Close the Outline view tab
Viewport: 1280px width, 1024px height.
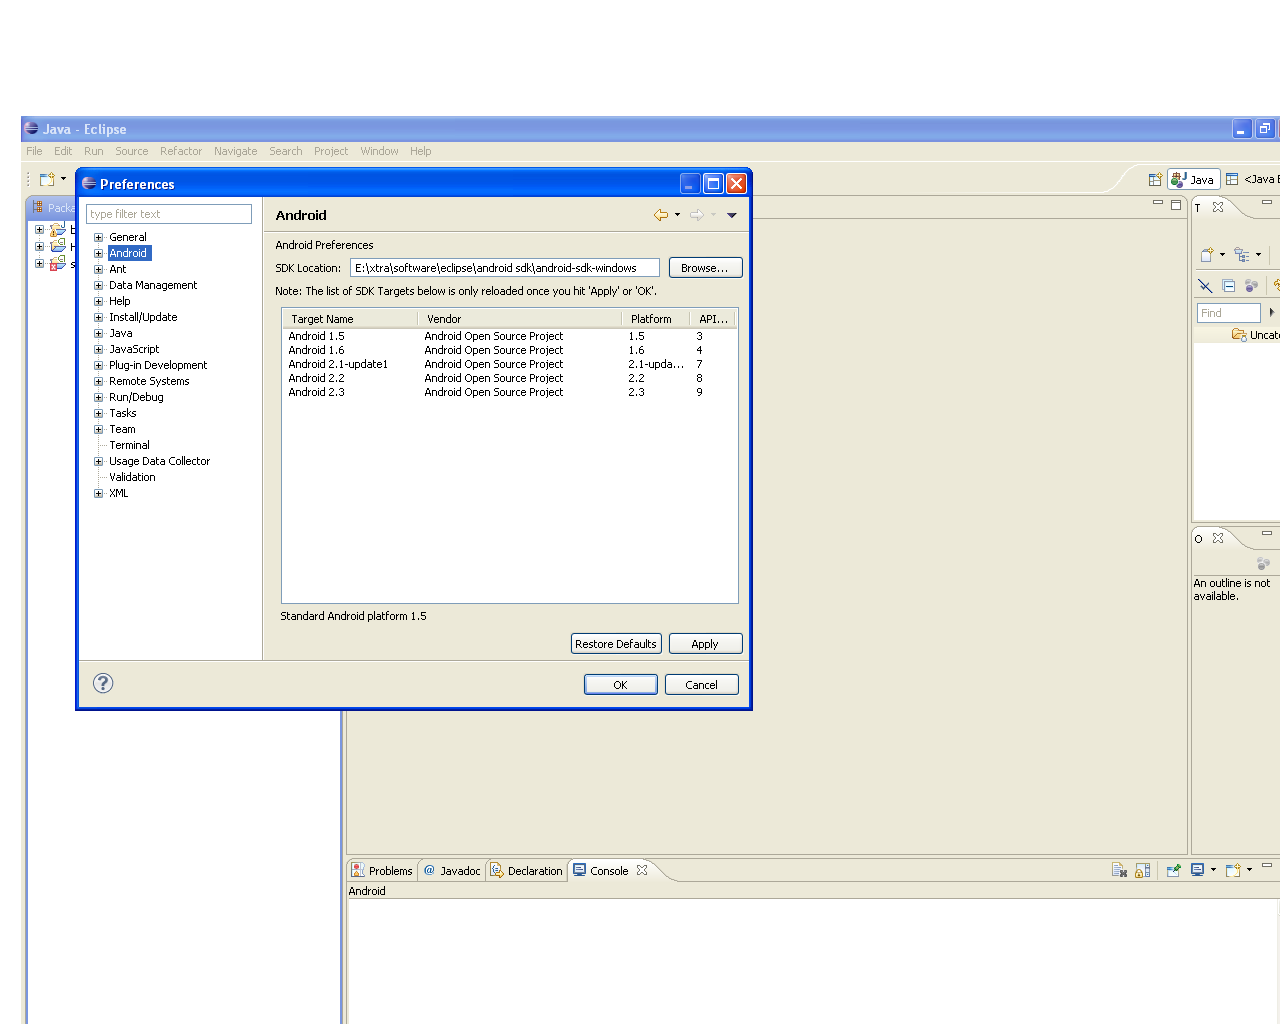[x=1218, y=538]
